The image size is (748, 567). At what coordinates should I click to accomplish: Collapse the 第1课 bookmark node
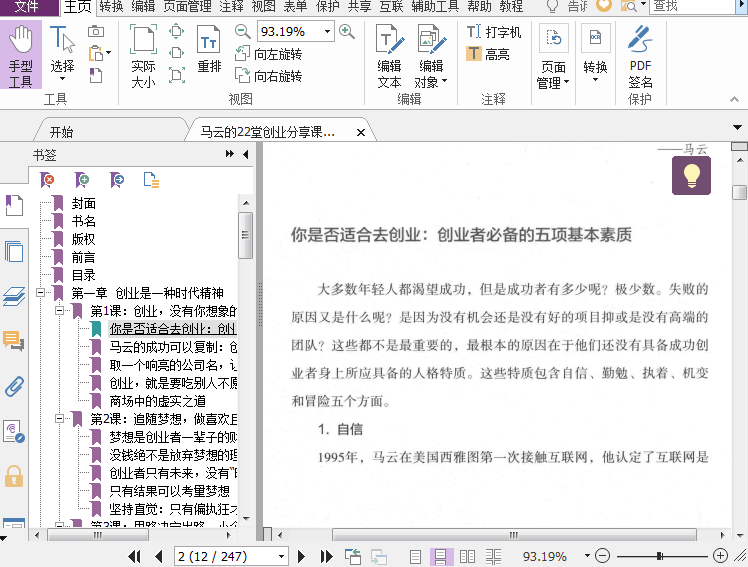tap(59, 311)
